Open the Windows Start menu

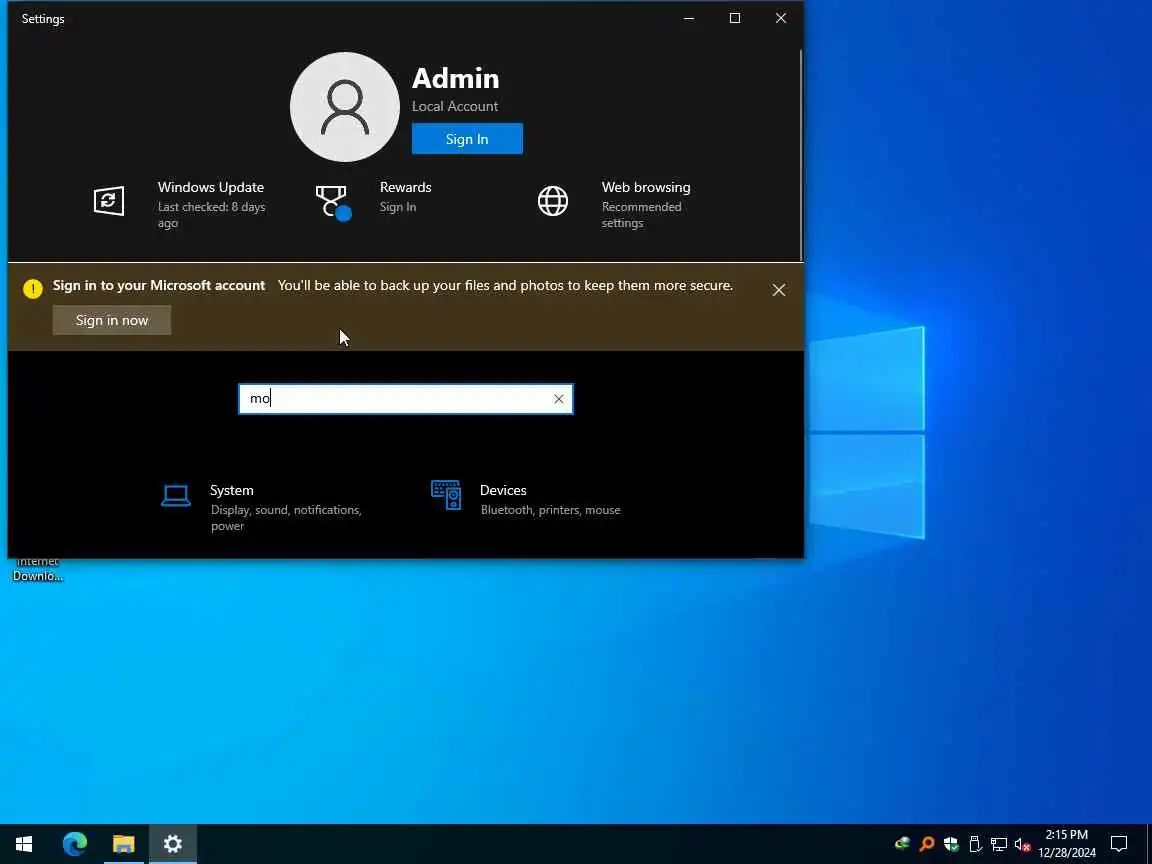(24, 844)
